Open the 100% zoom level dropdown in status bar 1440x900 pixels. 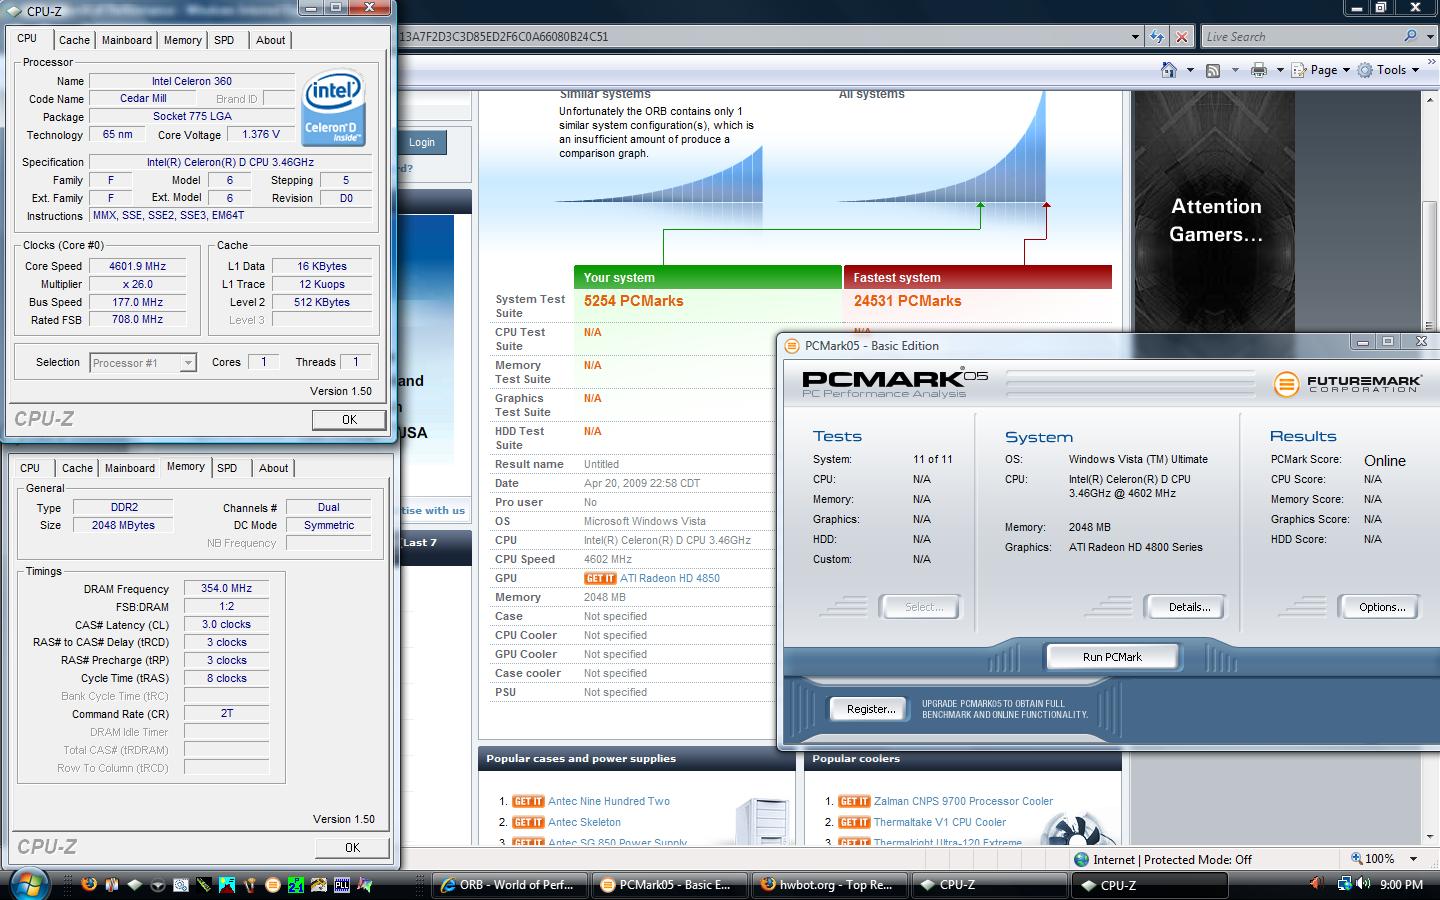coord(1413,859)
